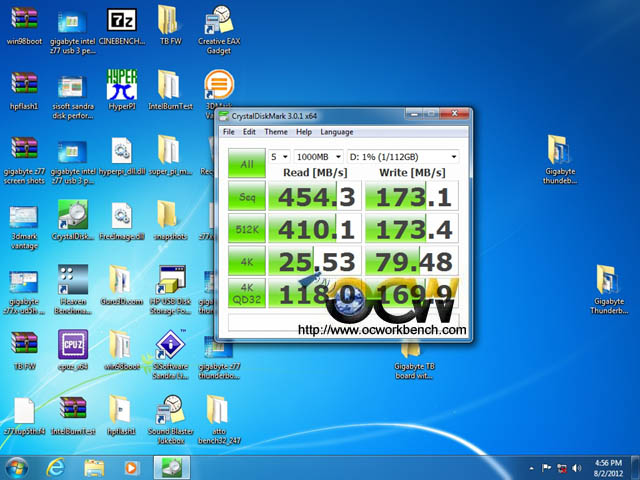This screenshot has width=640, height=480.
Task: Start the 512K random test
Action: 247,228
